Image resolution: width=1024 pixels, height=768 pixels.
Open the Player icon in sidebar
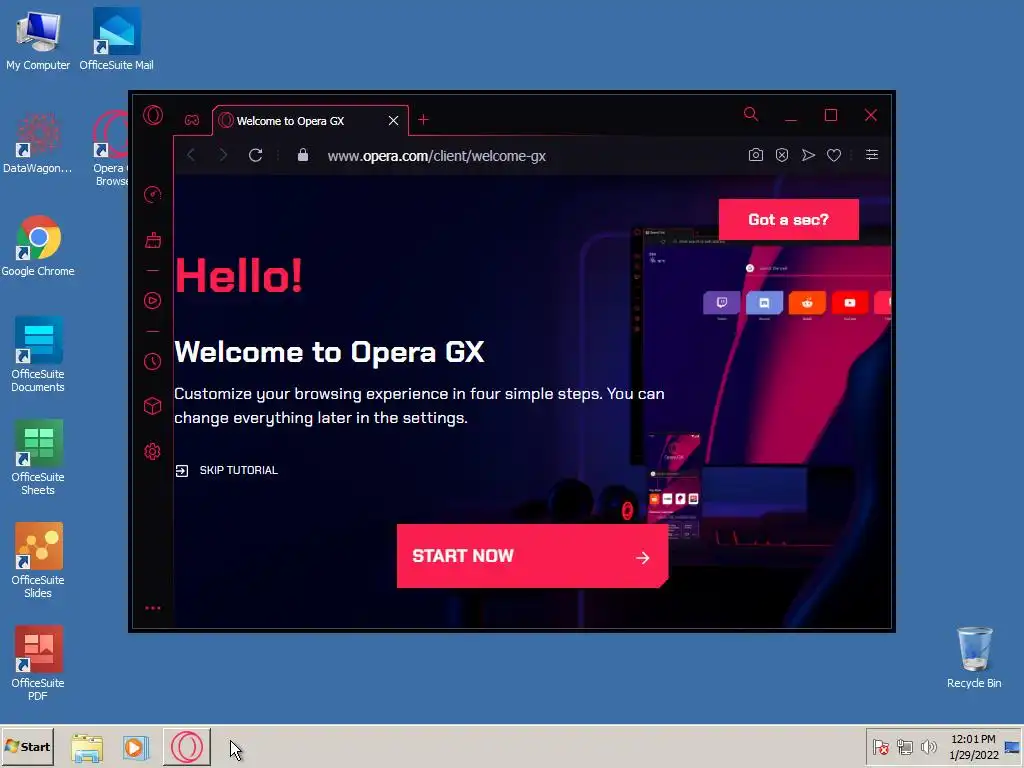152,300
